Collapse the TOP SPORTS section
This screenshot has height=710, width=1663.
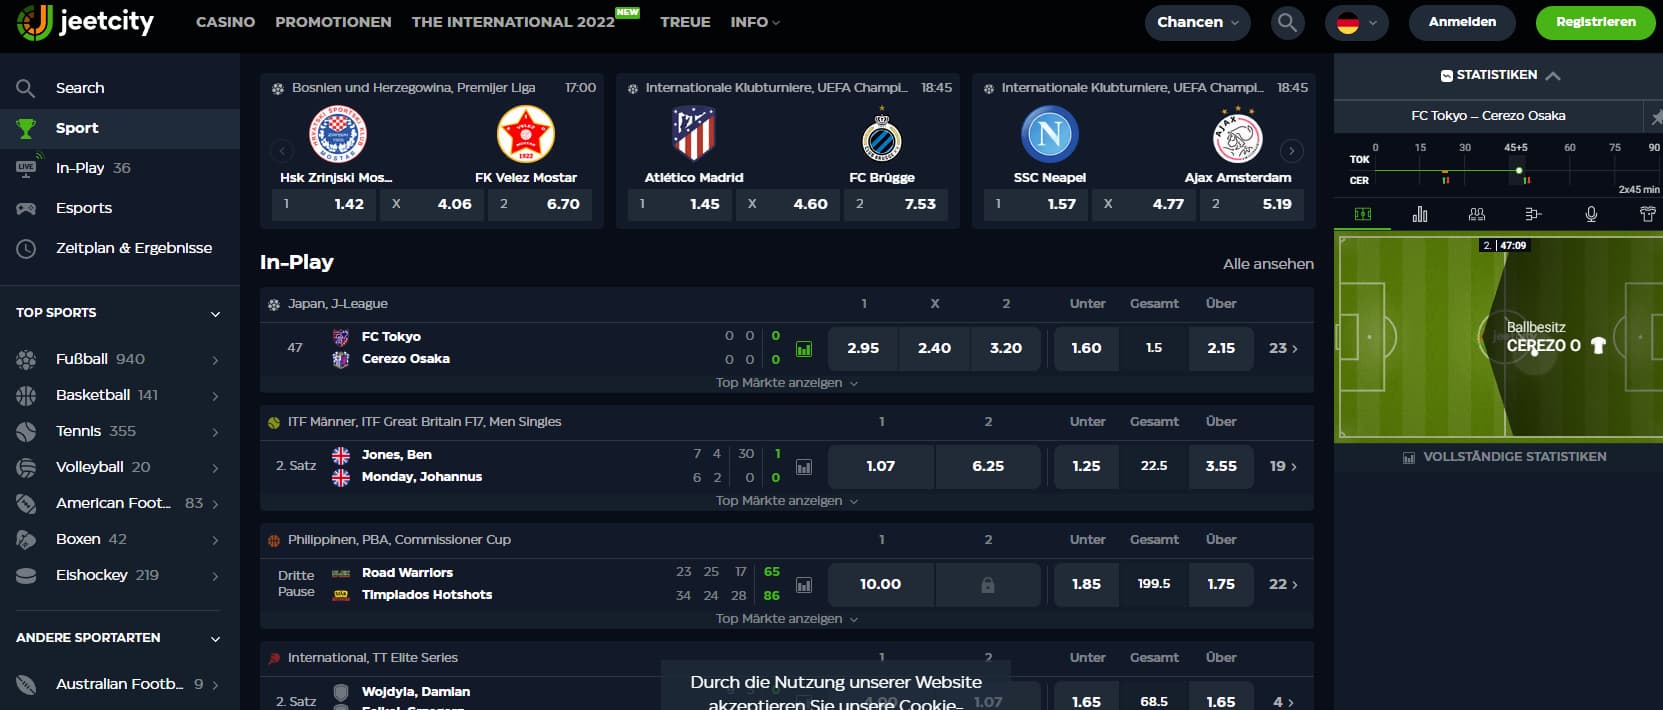[215, 313]
